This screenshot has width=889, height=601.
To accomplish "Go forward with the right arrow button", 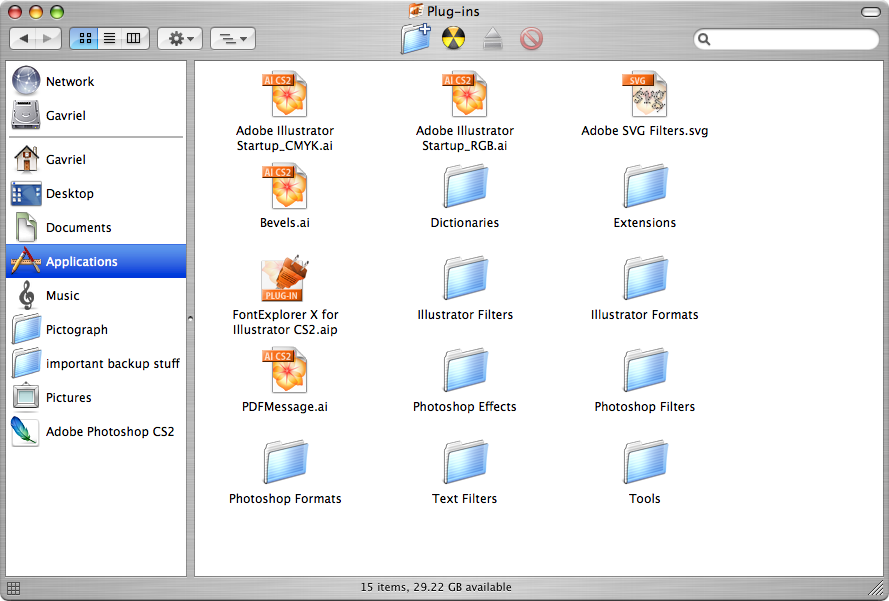I will (x=49, y=39).
